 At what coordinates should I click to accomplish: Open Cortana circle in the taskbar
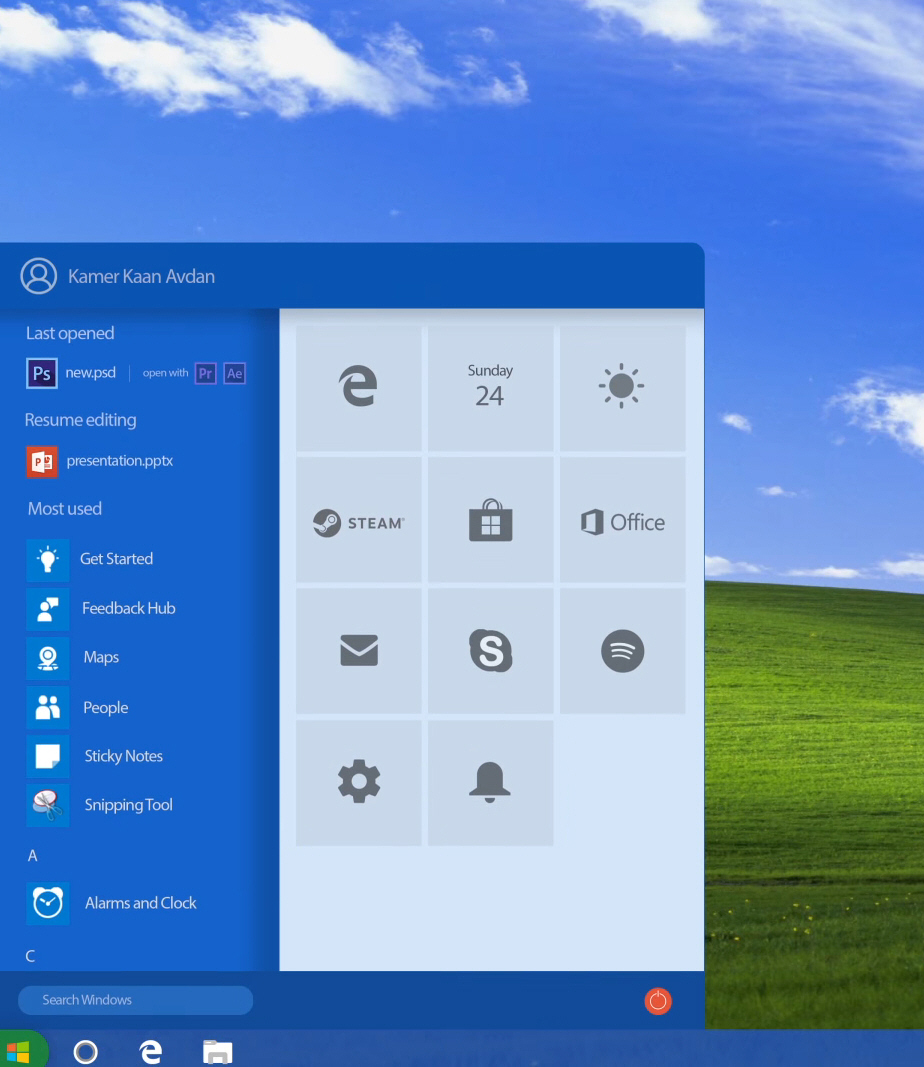[x=86, y=1051]
